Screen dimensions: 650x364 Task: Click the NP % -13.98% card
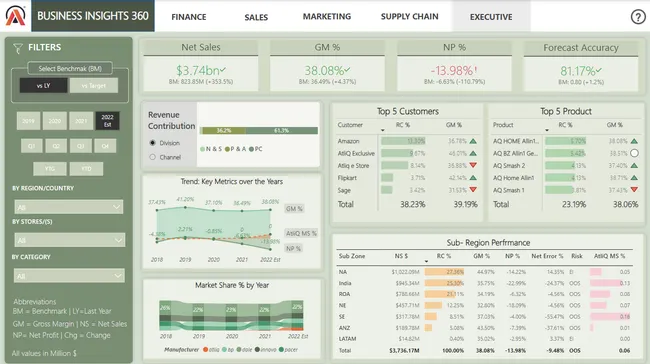(x=454, y=66)
